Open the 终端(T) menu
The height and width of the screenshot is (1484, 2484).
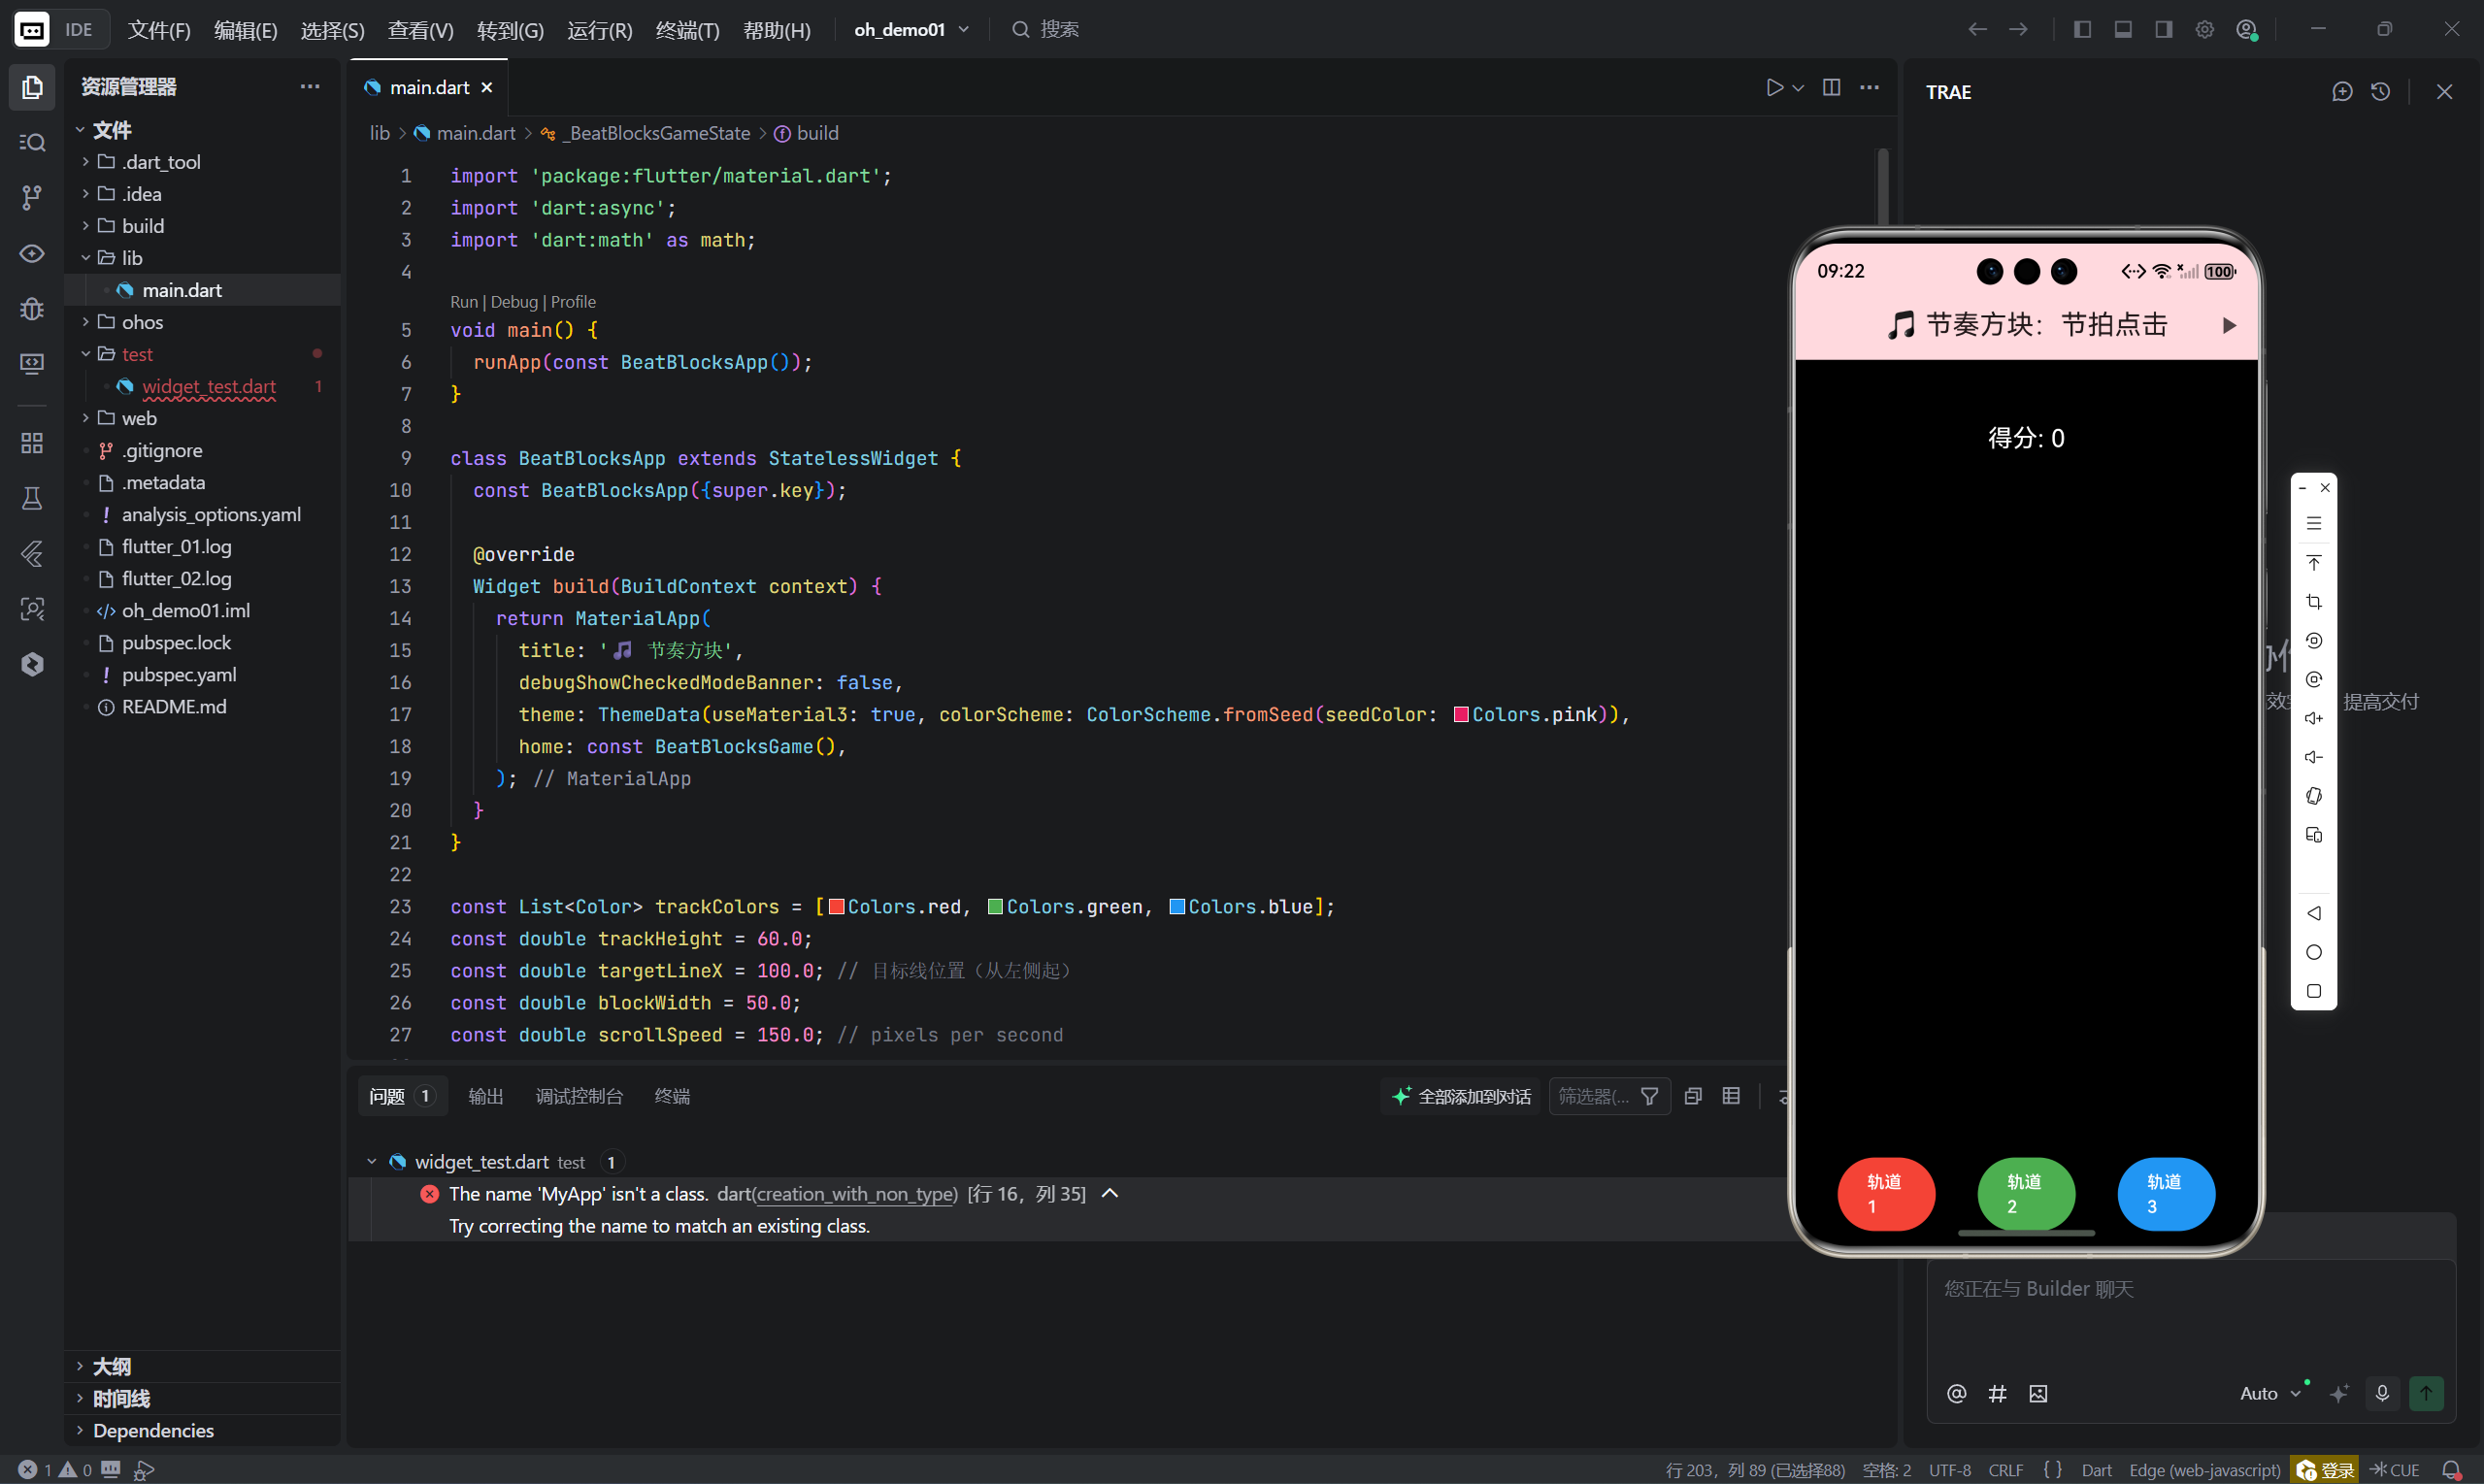[x=687, y=30]
